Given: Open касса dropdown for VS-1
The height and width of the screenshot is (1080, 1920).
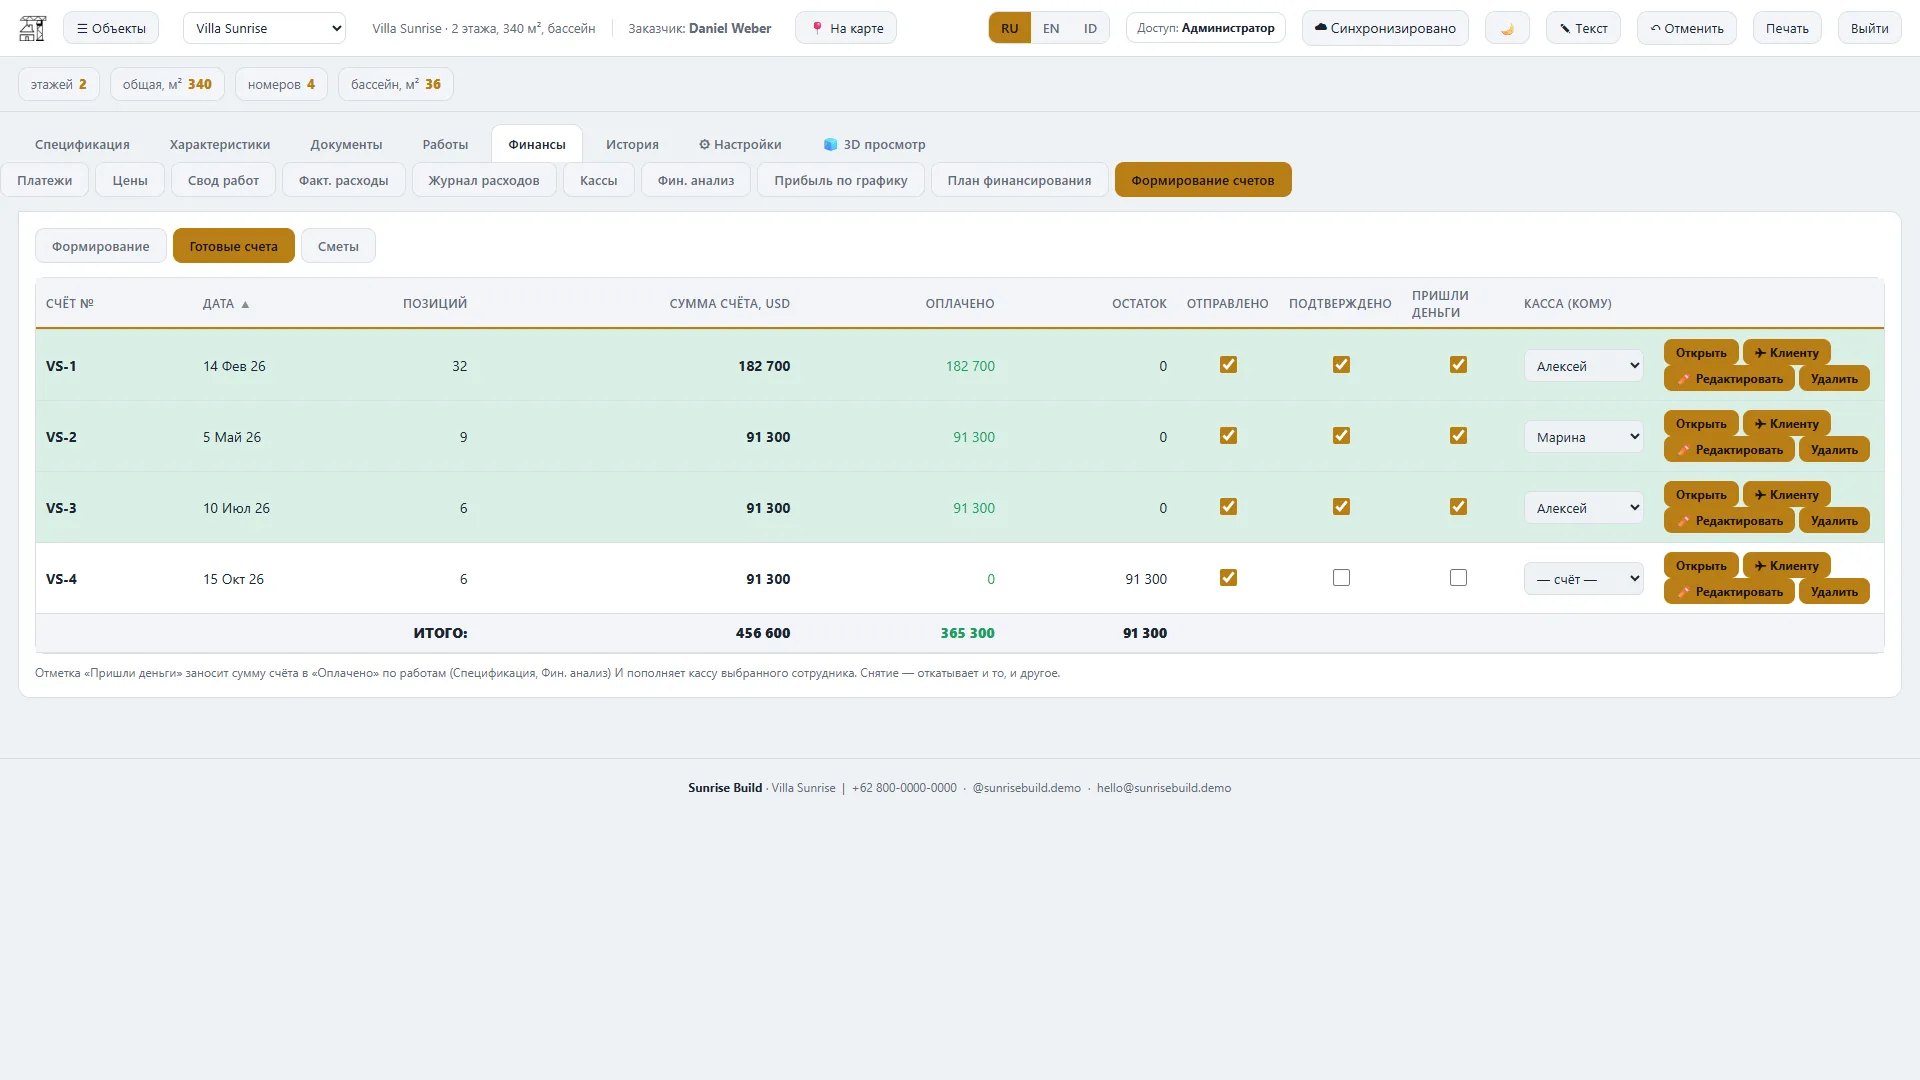Looking at the screenshot, I should coord(1583,366).
